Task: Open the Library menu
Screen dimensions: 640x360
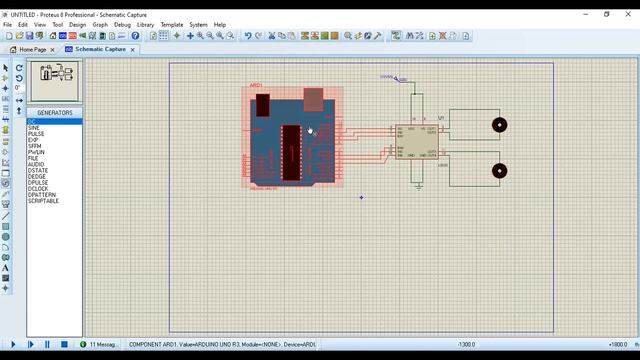Action: 145,24
